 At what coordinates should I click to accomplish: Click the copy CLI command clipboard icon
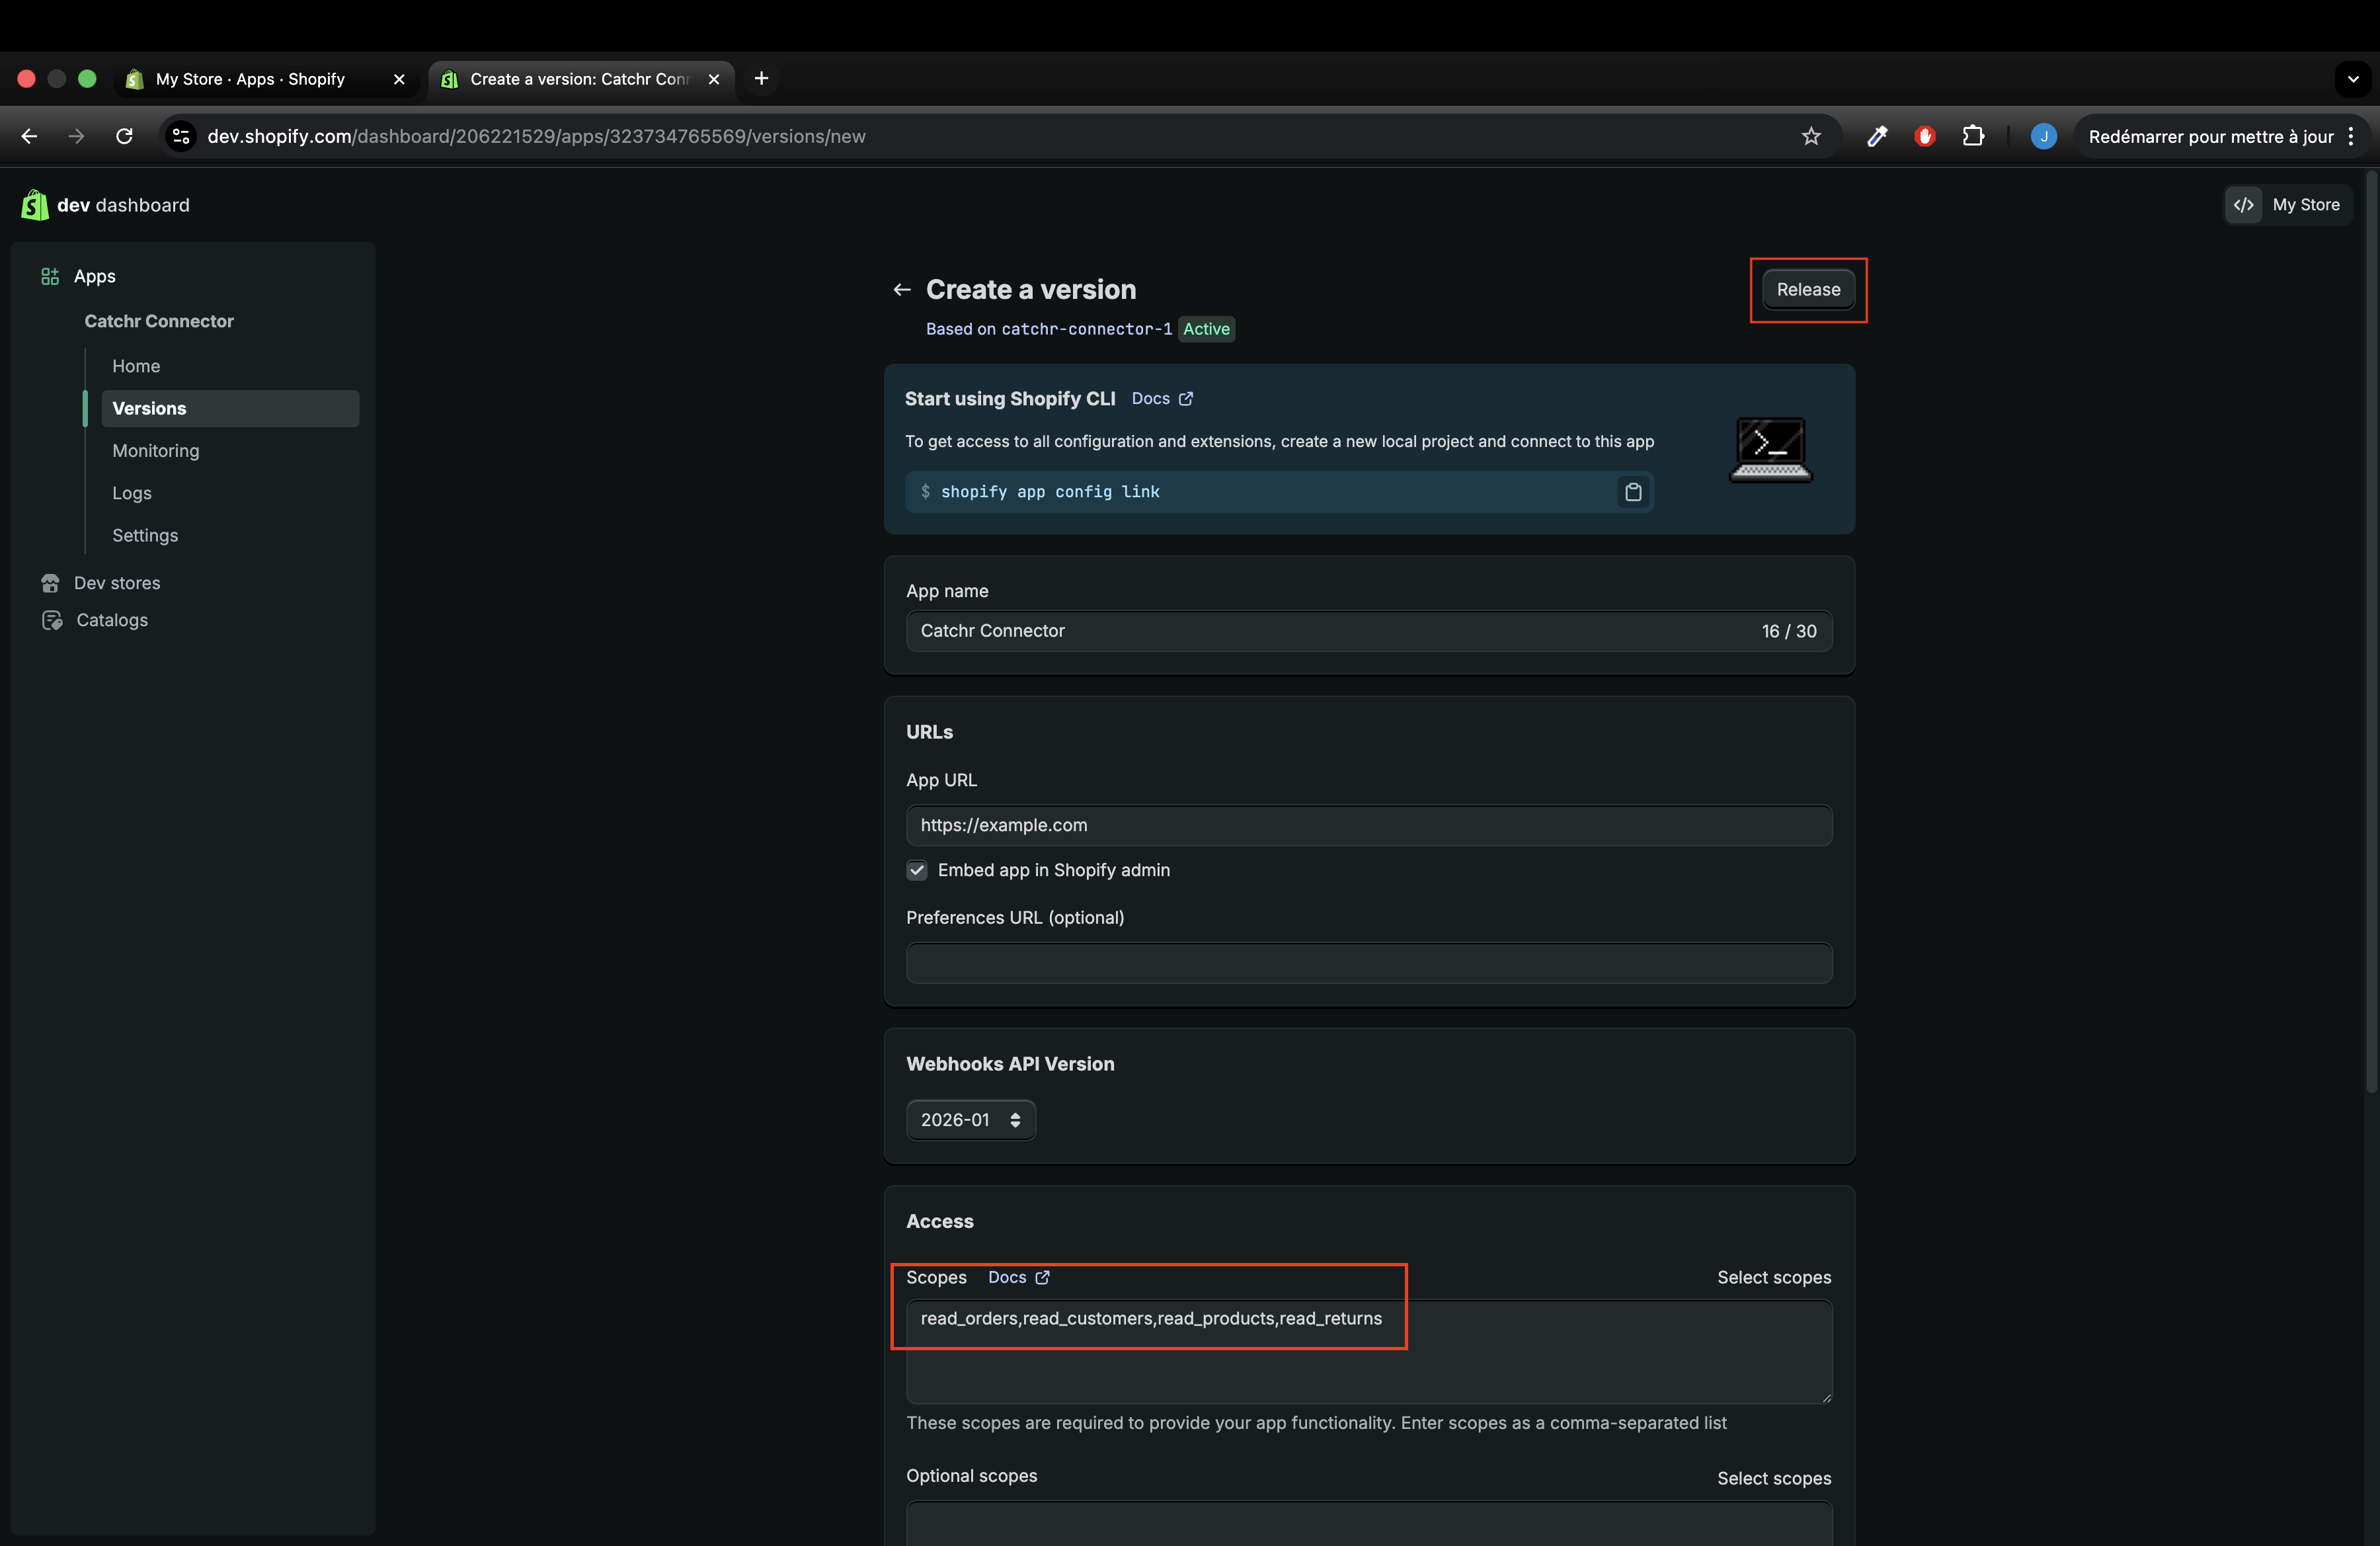(x=1632, y=492)
